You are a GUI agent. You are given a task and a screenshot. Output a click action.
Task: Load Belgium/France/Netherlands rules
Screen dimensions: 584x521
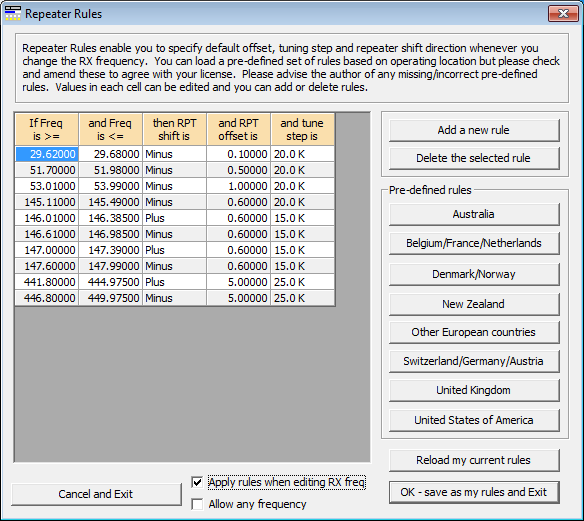pyautogui.click(x=474, y=244)
